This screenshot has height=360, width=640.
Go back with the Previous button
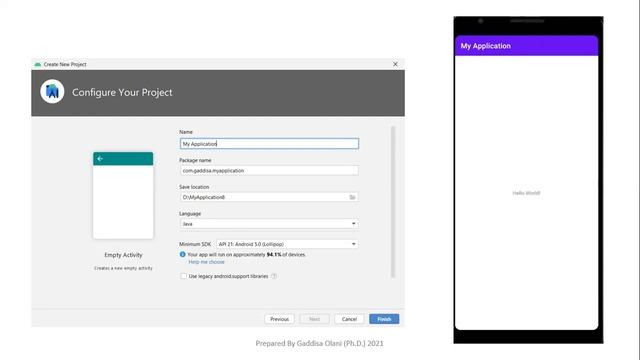coord(279,319)
